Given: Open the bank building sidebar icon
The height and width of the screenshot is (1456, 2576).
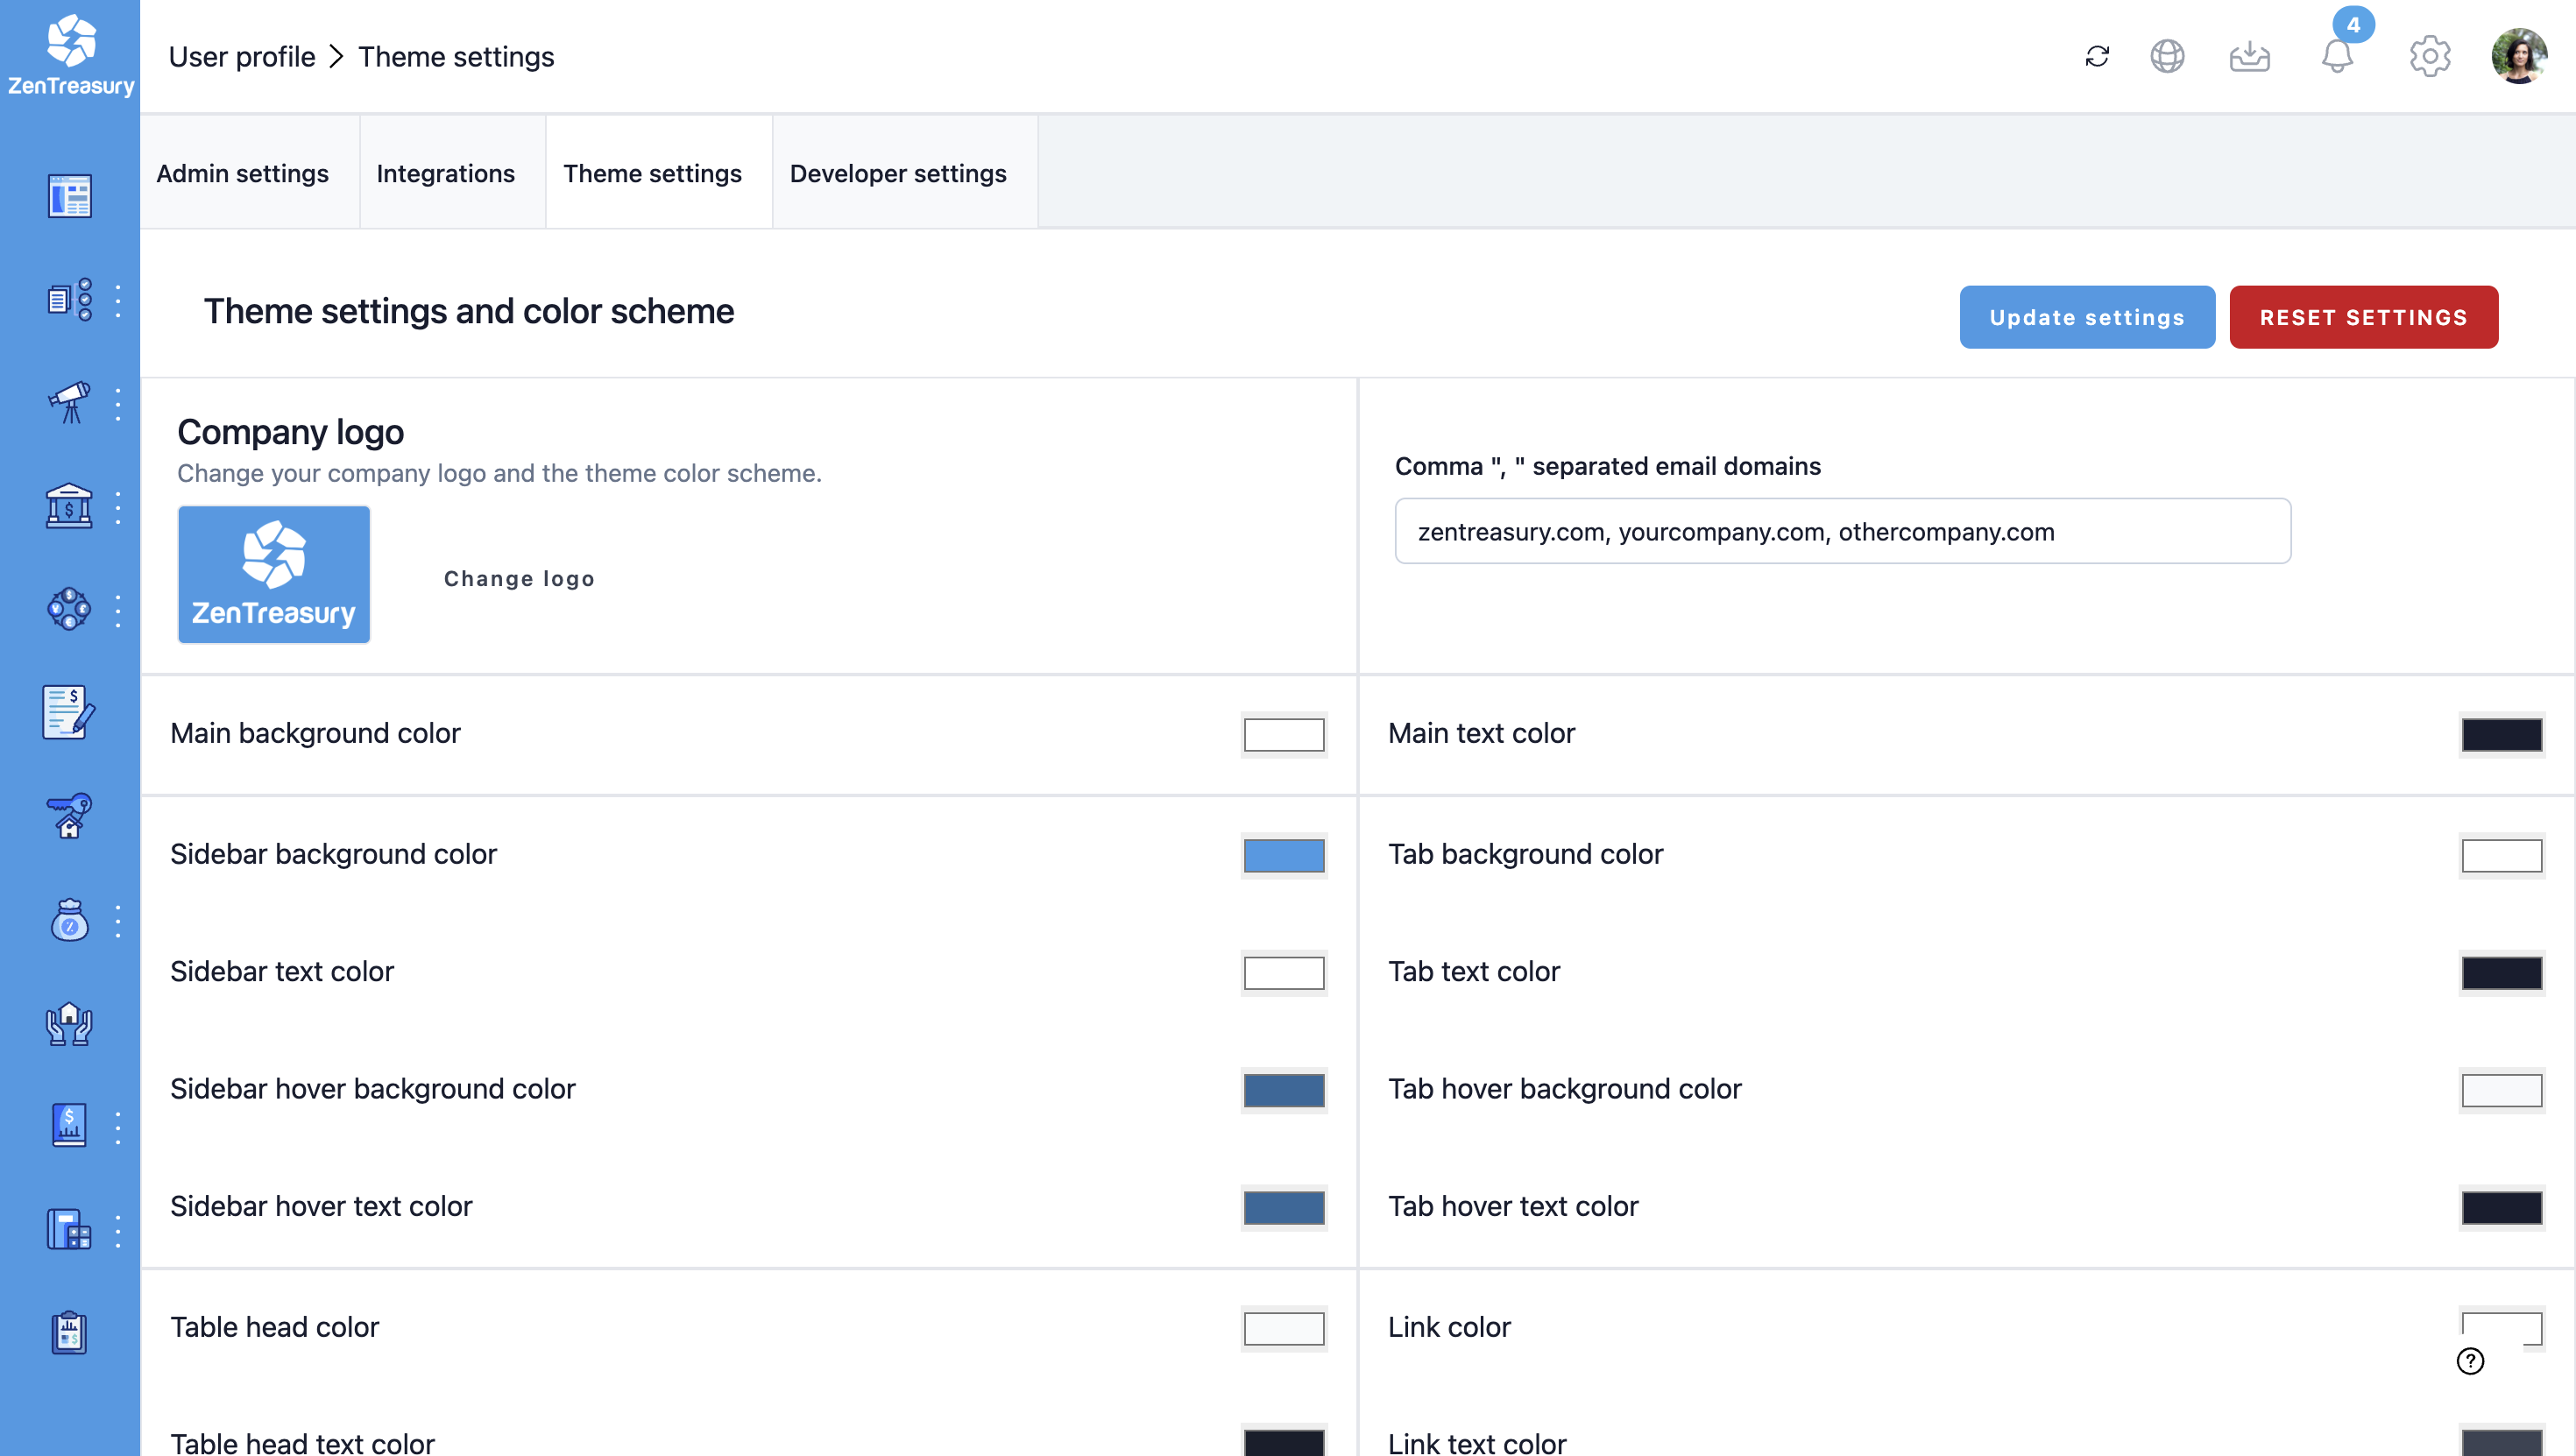Looking at the screenshot, I should click(69, 507).
